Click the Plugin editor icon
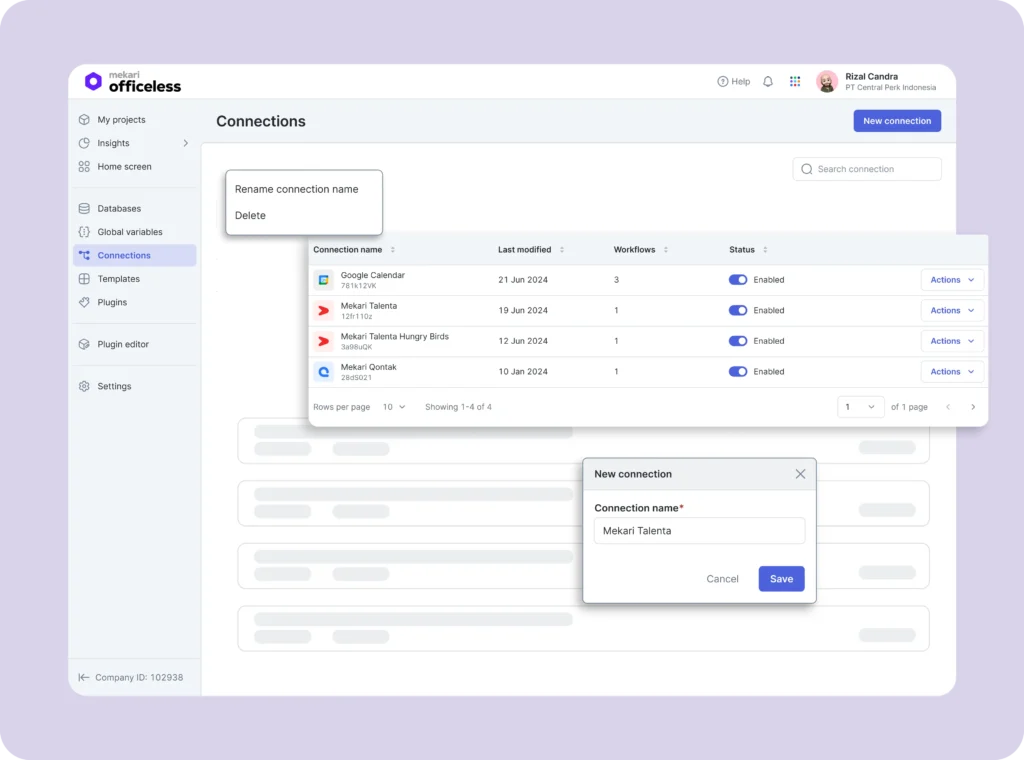This screenshot has height=760, width=1024. [x=84, y=344]
